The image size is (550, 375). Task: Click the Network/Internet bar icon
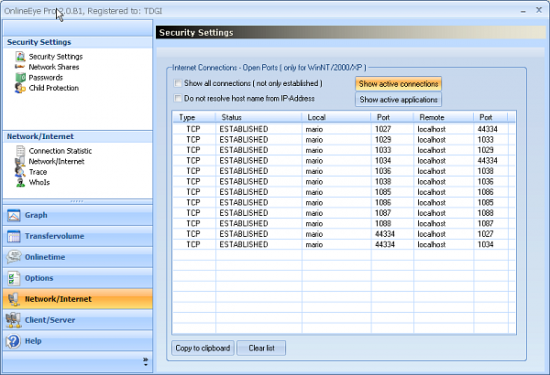pyautogui.click(x=14, y=299)
